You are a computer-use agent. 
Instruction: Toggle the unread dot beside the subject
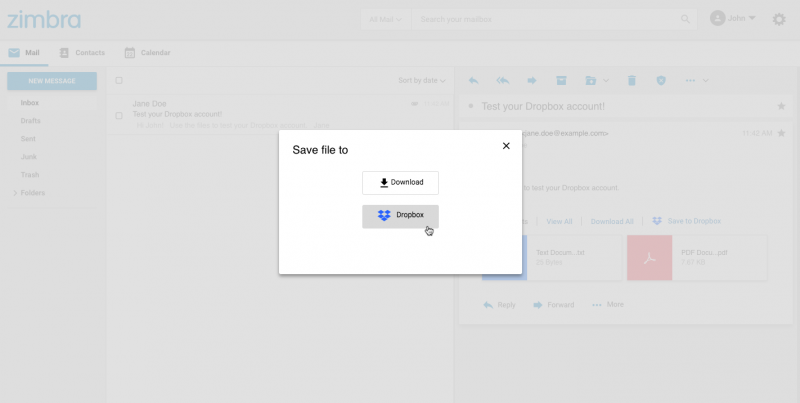471,106
